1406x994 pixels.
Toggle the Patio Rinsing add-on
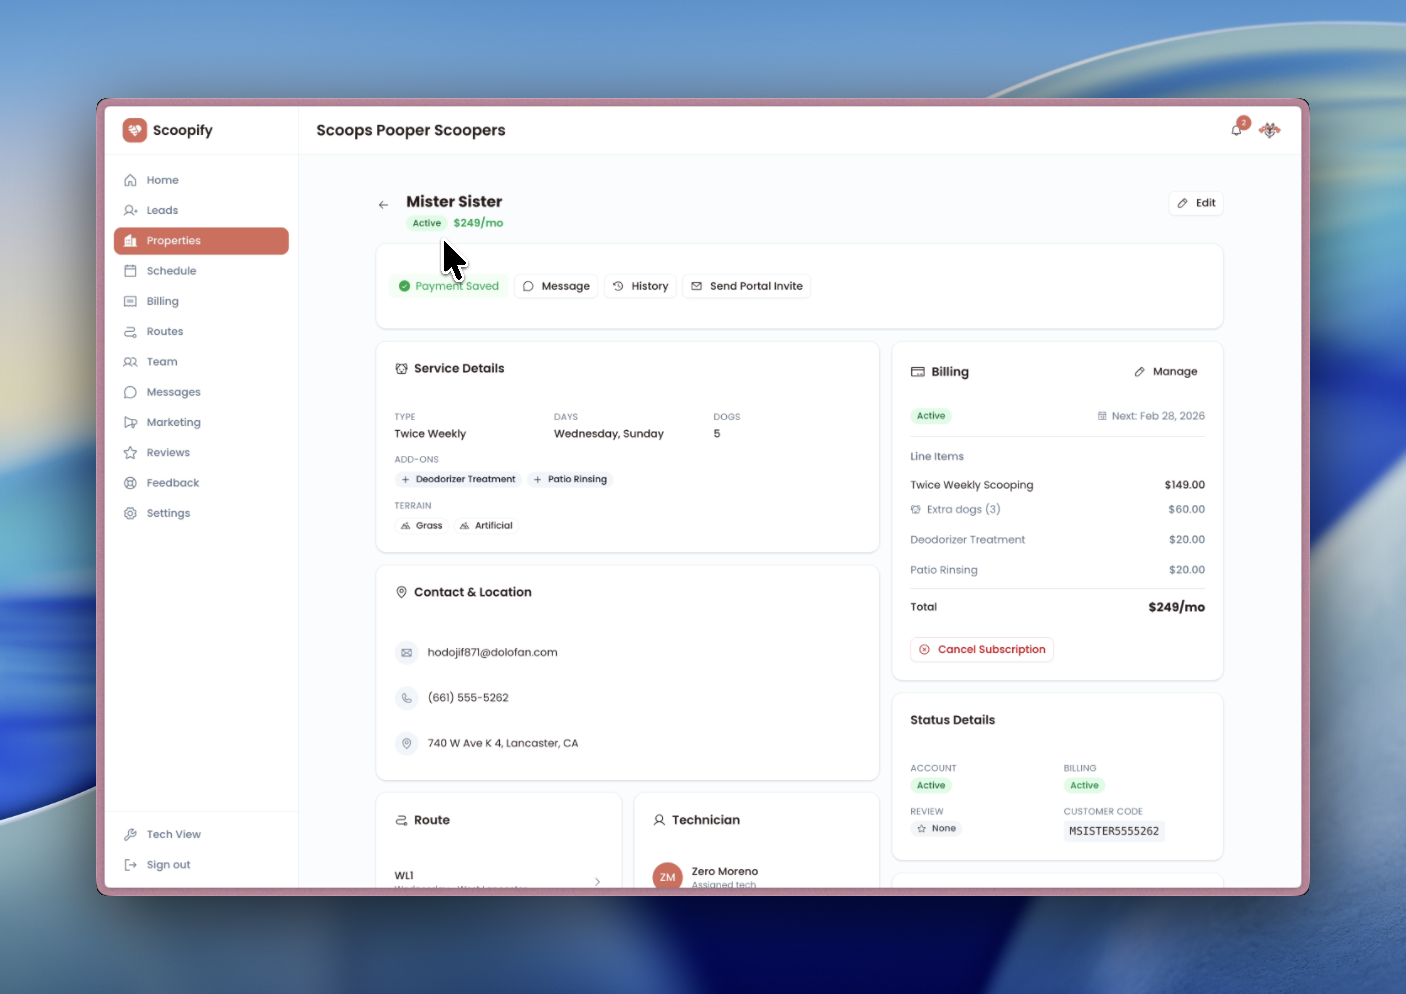[x=569, y=479]
